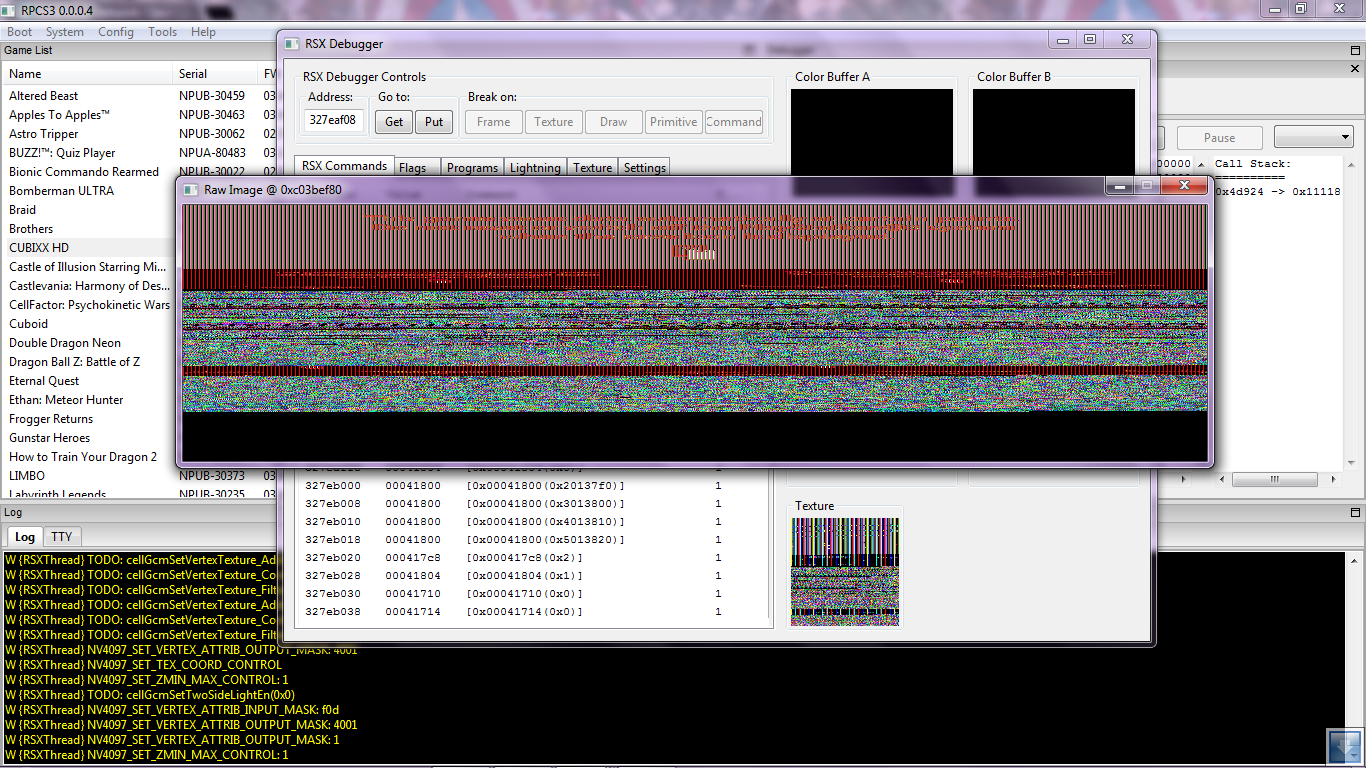Screen dimensions: 1366x768
Task: Open the Help menu
Action: point(203,32)
